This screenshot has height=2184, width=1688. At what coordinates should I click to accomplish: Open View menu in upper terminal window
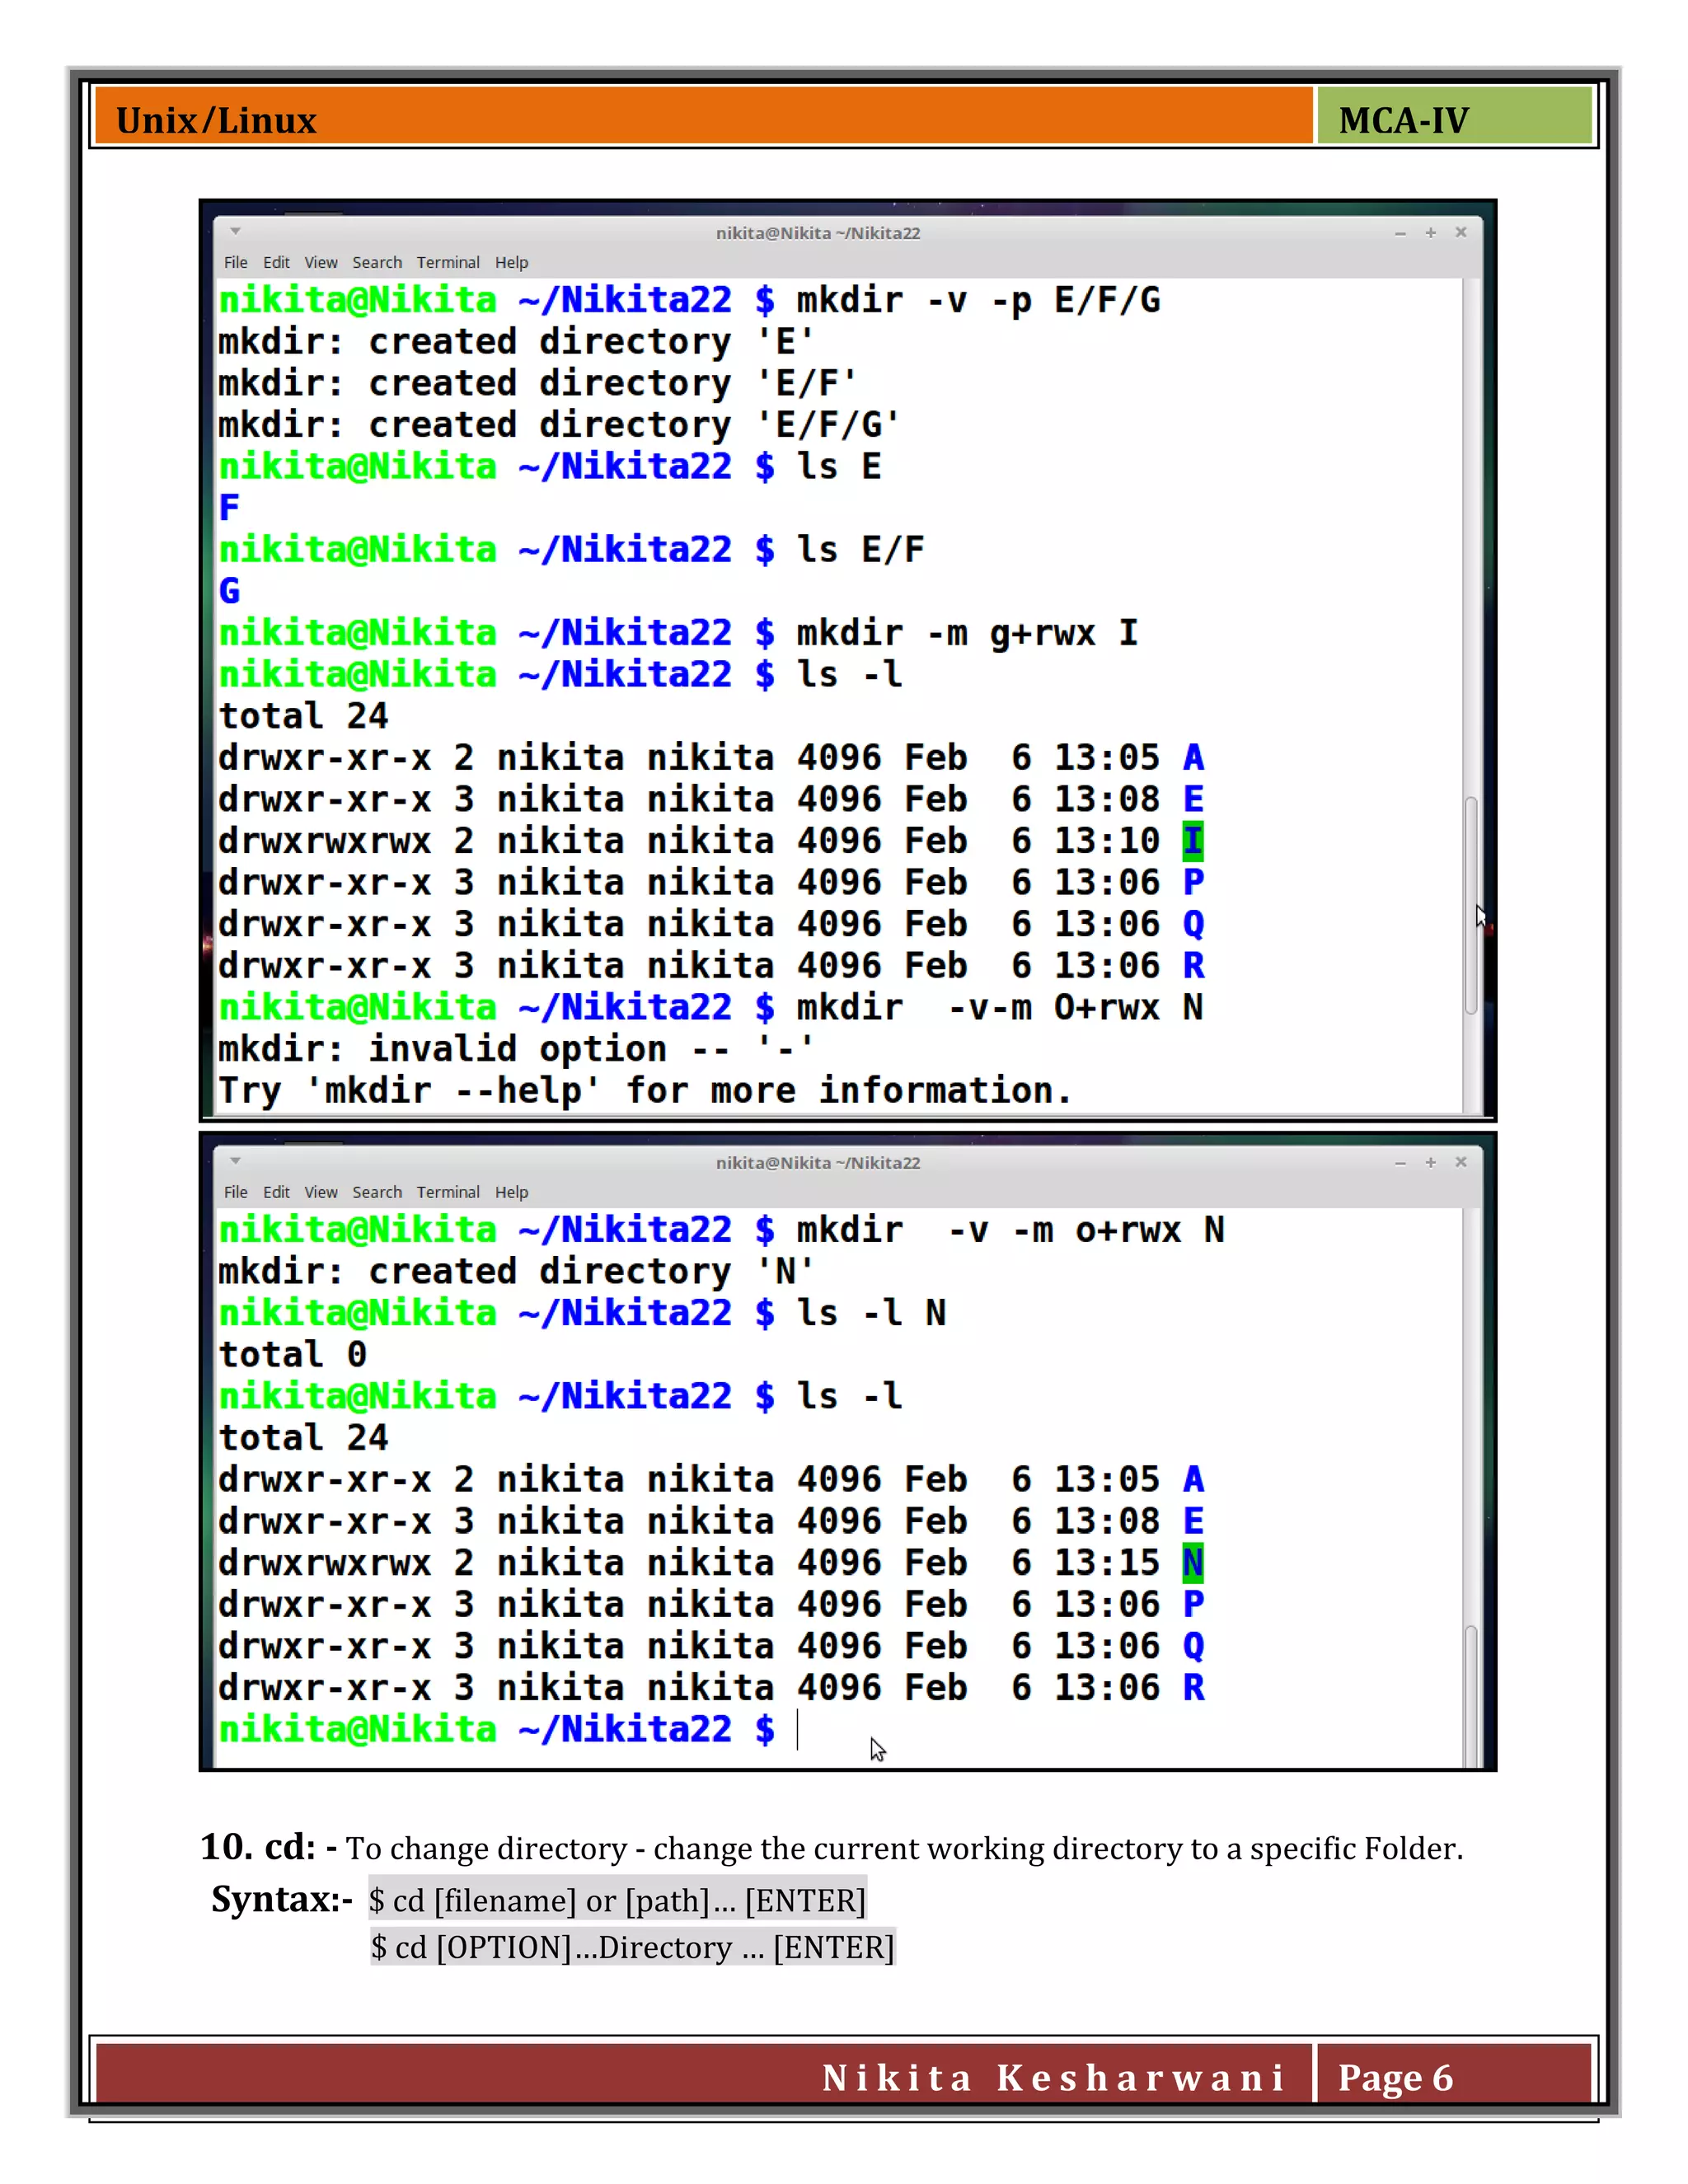pos(321,262)
